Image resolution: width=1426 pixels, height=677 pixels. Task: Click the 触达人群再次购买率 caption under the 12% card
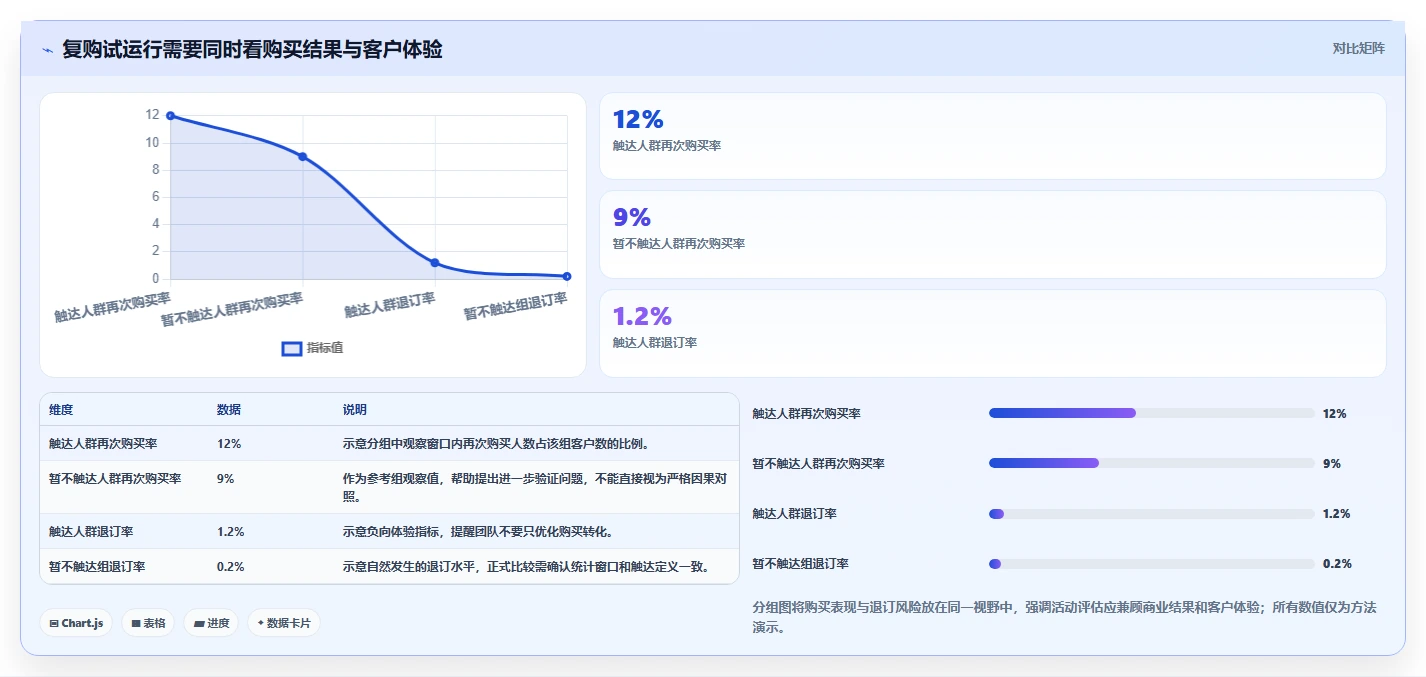pyautogui.click(x=667, y=146)
